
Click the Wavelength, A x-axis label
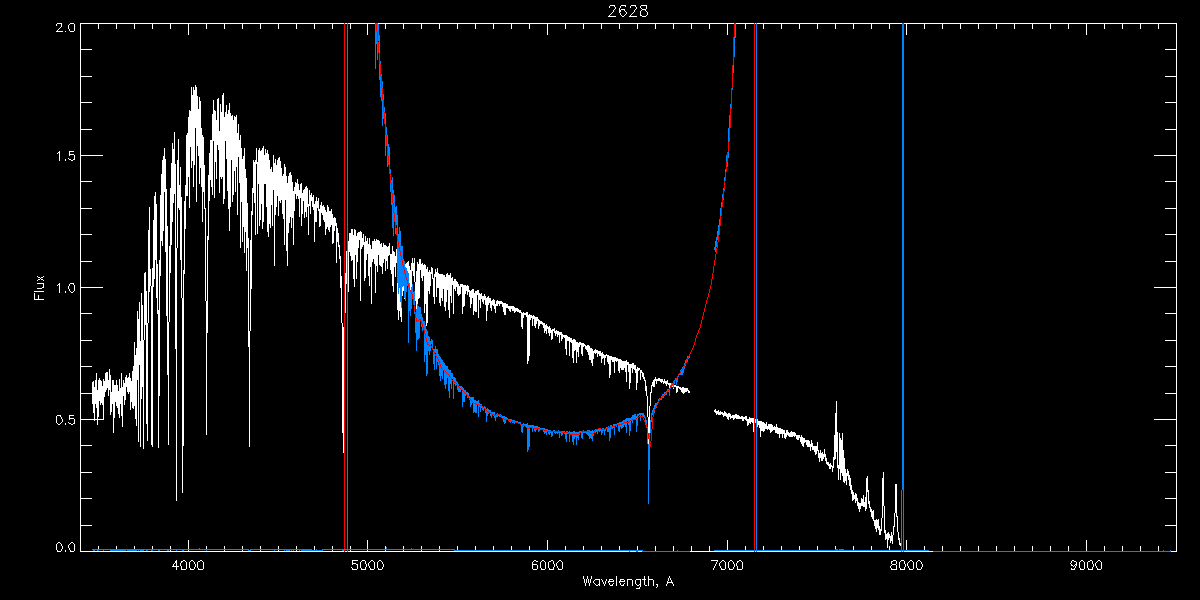[627, 581]
